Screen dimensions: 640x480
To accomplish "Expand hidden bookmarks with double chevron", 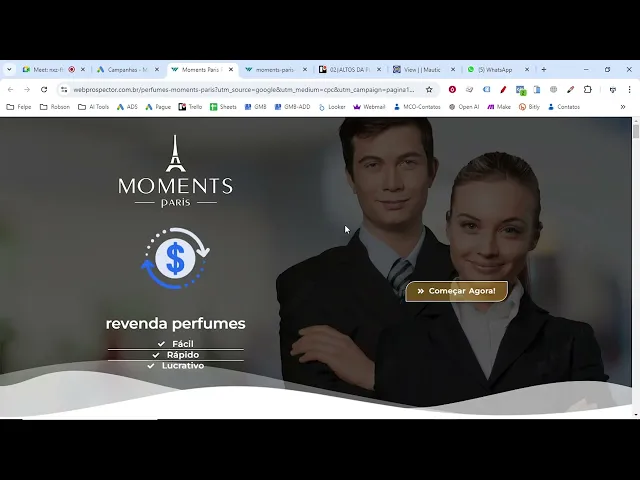I will coord(623,107).
